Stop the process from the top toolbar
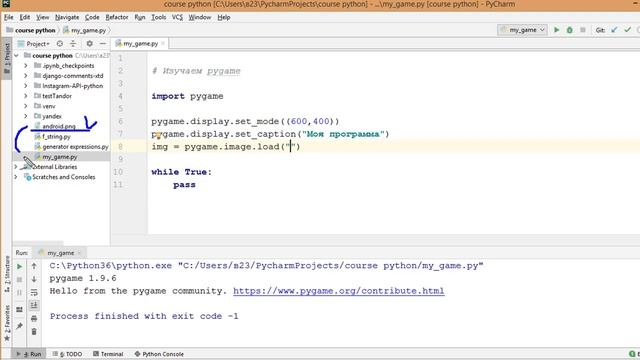The width and height of the screenshot is (640, 360). click(x=583, y=30)
